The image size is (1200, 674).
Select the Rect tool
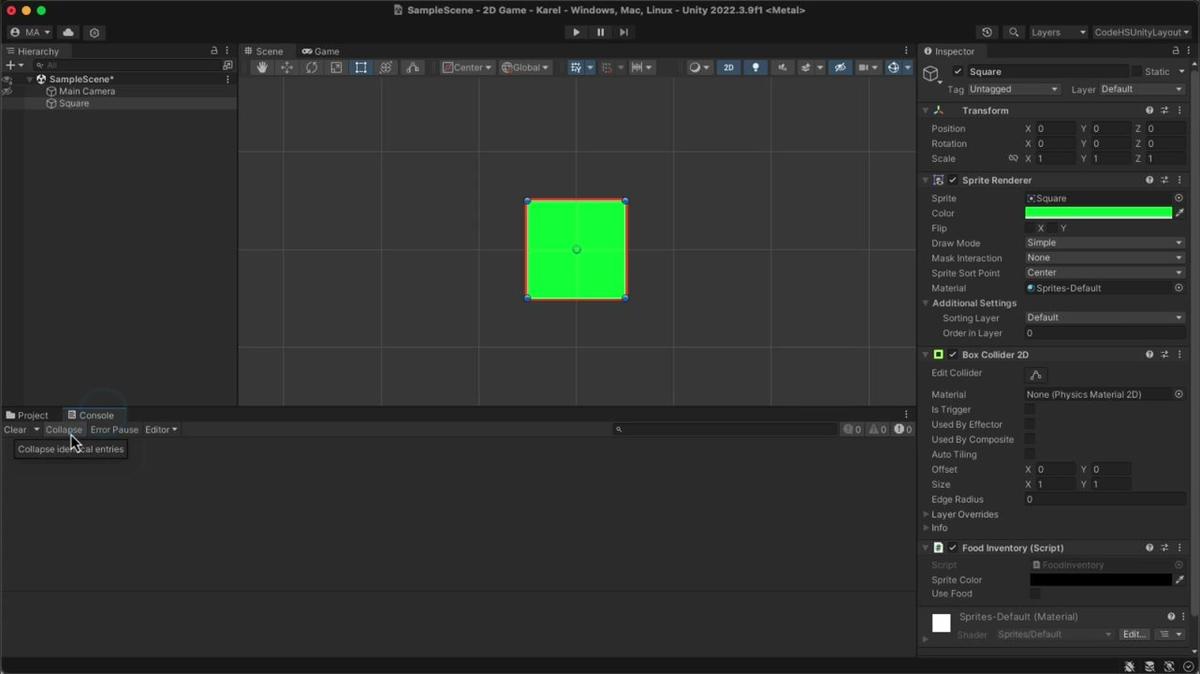[361, 67]
